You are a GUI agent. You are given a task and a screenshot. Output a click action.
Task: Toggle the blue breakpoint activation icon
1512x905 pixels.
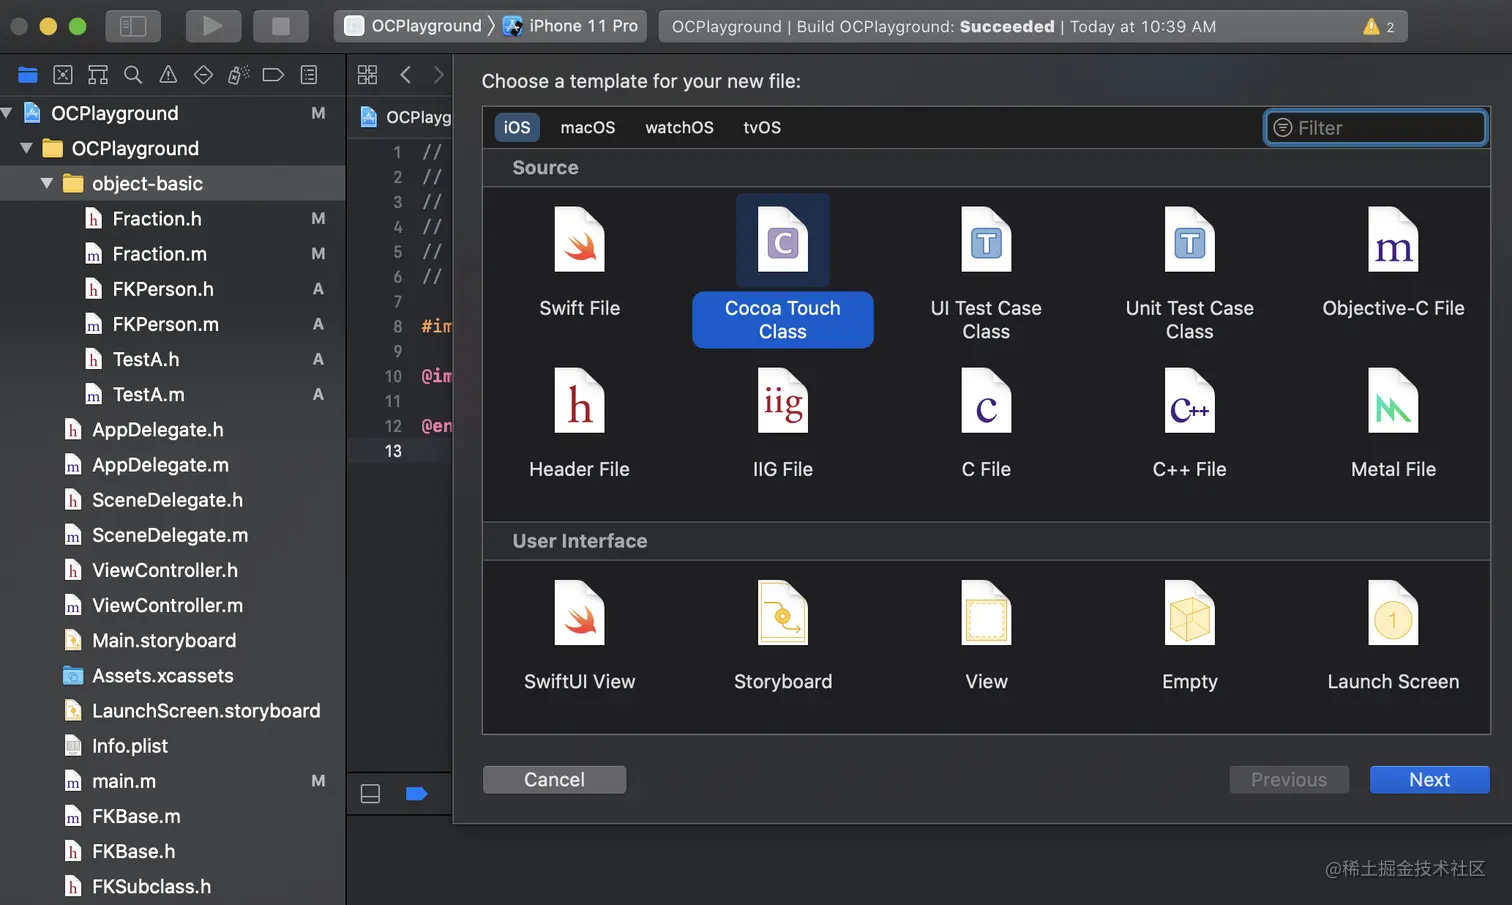pos(417,794)
